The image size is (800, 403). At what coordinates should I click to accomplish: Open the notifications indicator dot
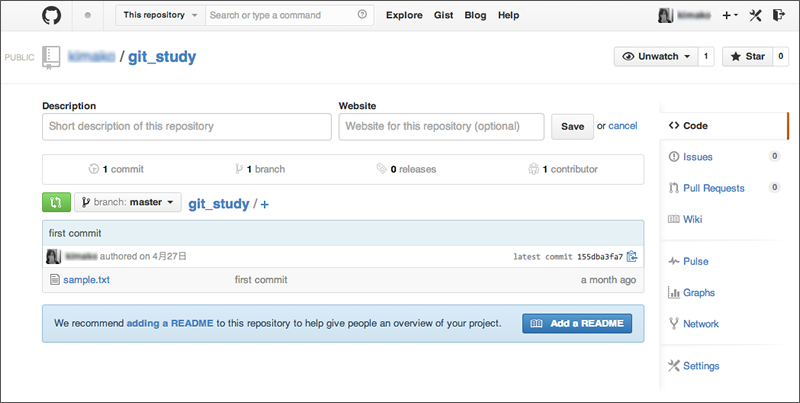pyautogui.click(x=88, y=16)
